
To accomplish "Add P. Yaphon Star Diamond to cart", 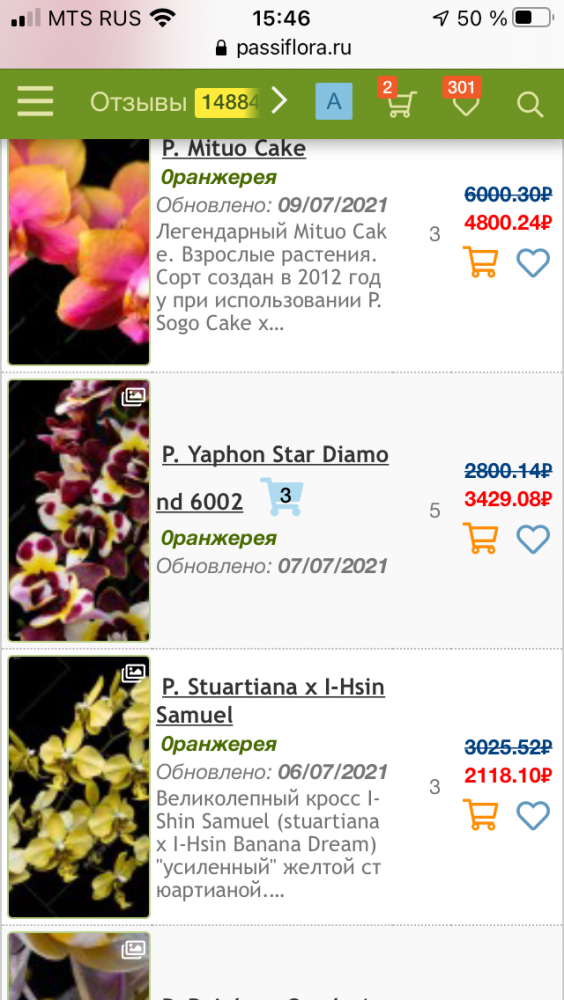I will click(x=480, y=538).
